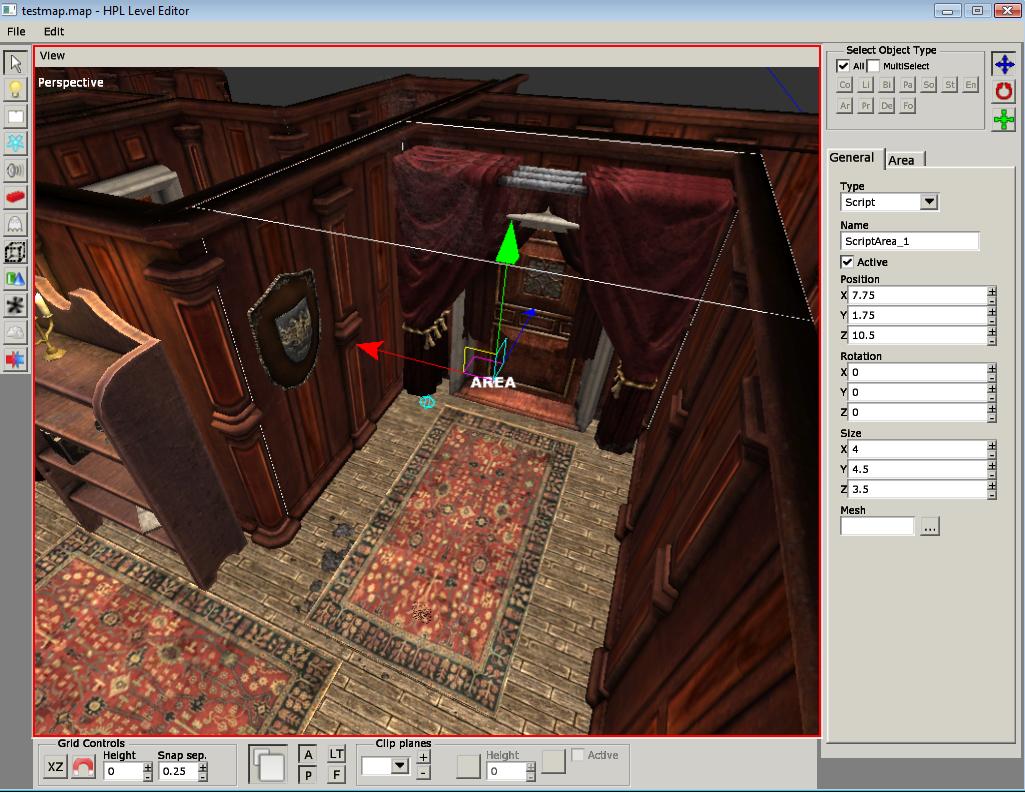1025x793 pixels.
Task: Open the File menu
Action: [x=16, y=31]
